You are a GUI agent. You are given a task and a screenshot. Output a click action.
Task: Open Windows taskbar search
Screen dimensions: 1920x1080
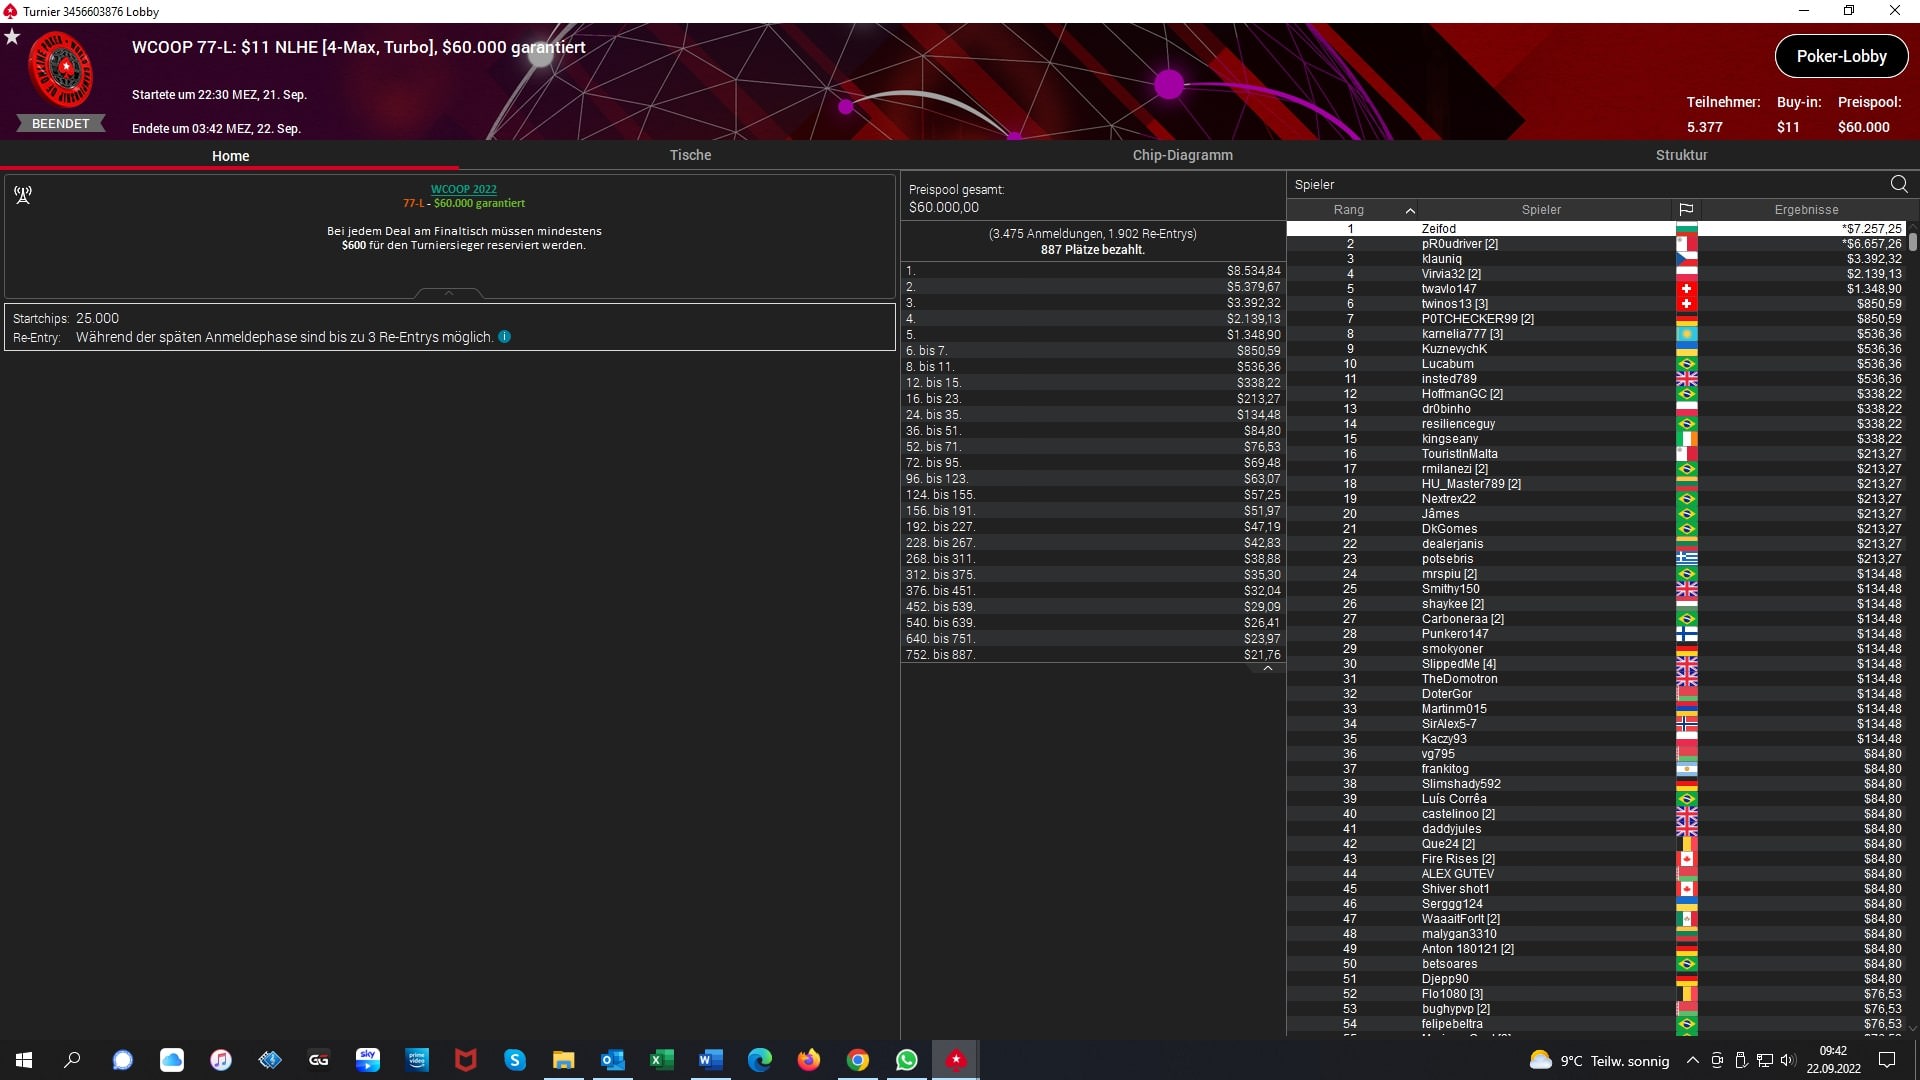click(72, 1060)
